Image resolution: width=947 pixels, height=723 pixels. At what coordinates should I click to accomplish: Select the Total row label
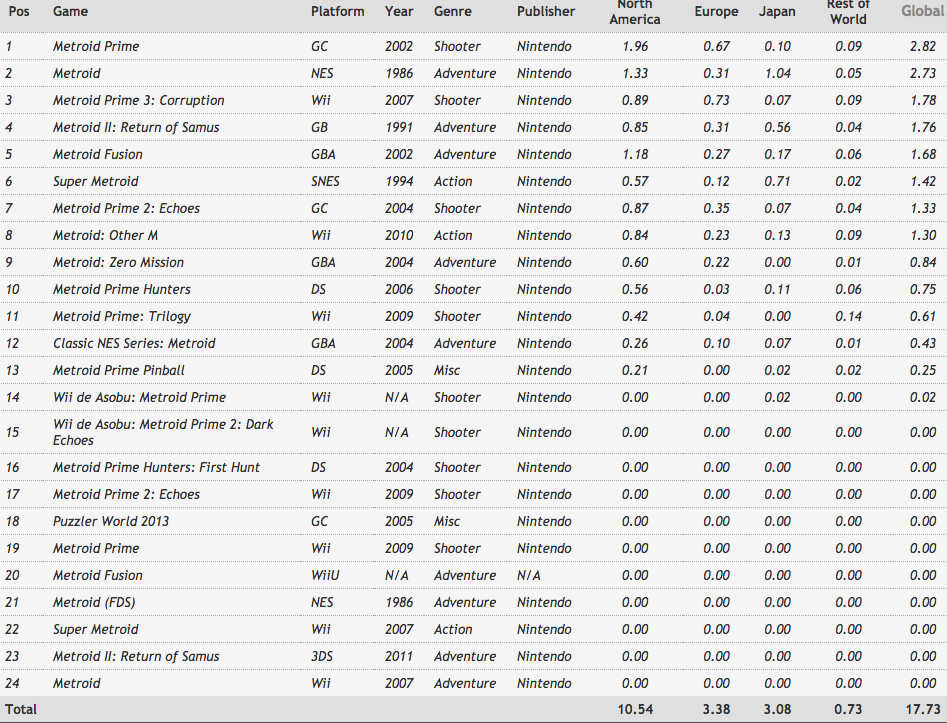point(21,710)
